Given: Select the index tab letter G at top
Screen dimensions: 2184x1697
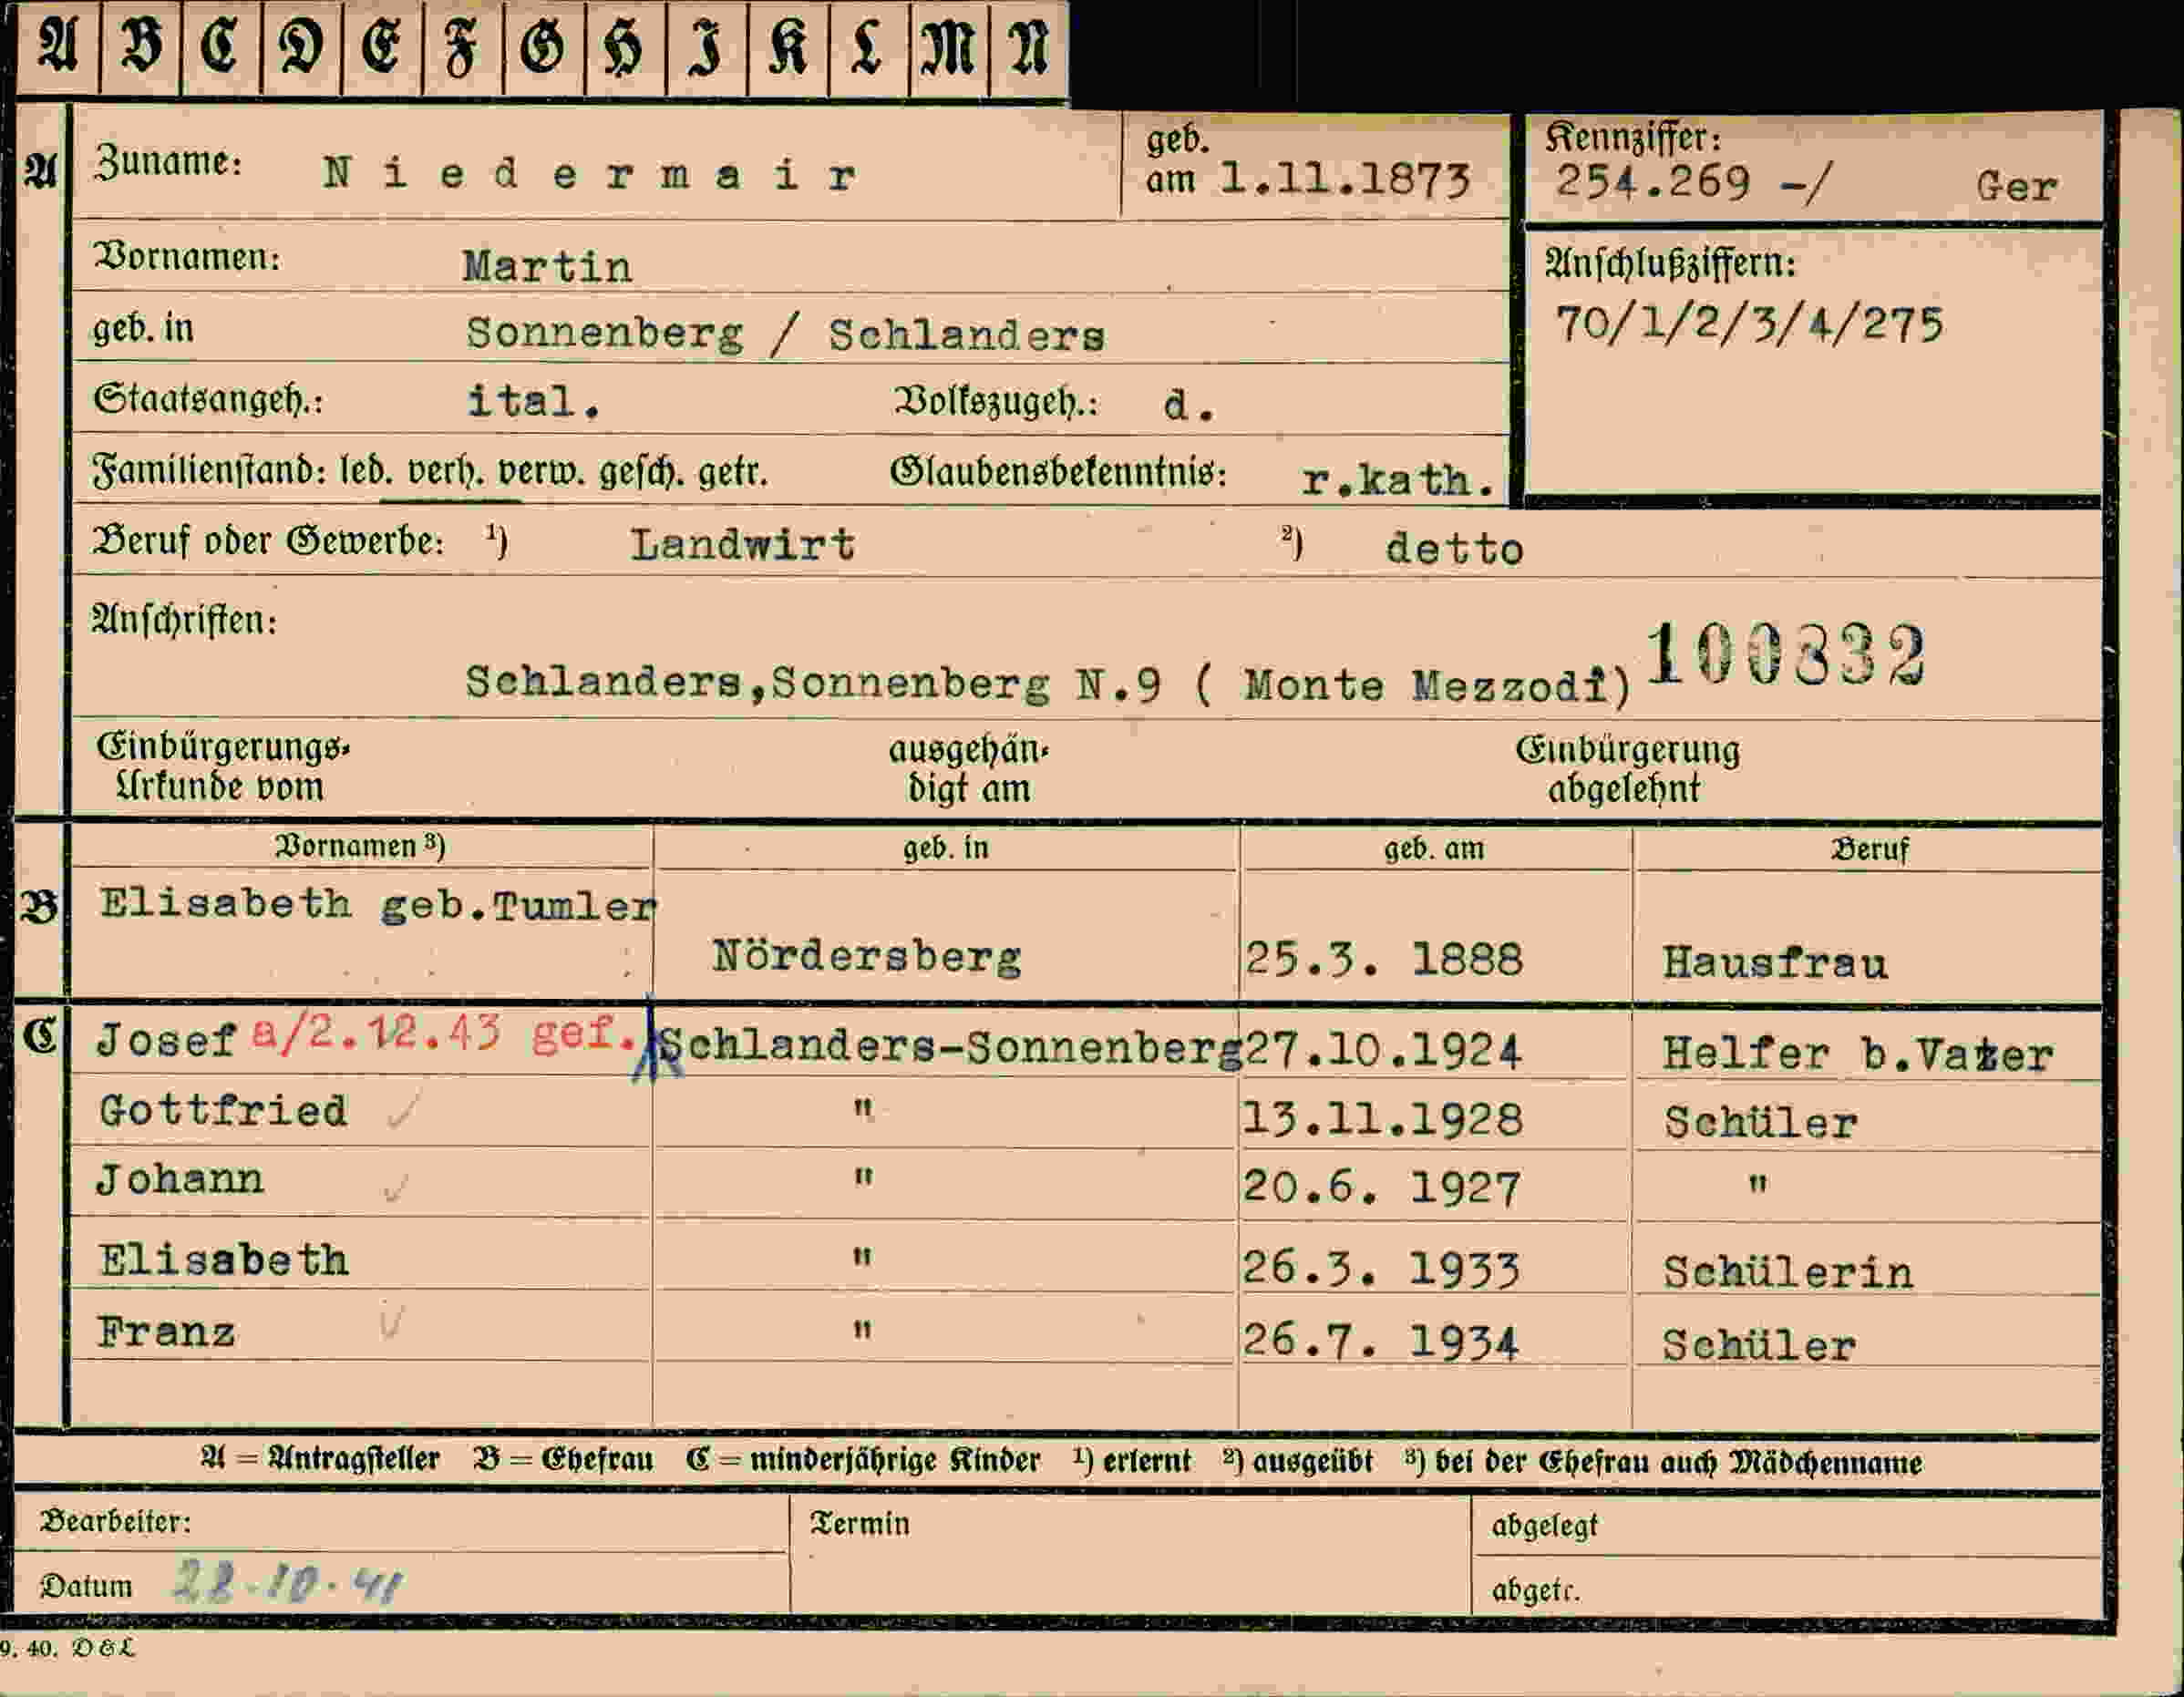Looking at the screenshot, I should (x=542, y=48).
